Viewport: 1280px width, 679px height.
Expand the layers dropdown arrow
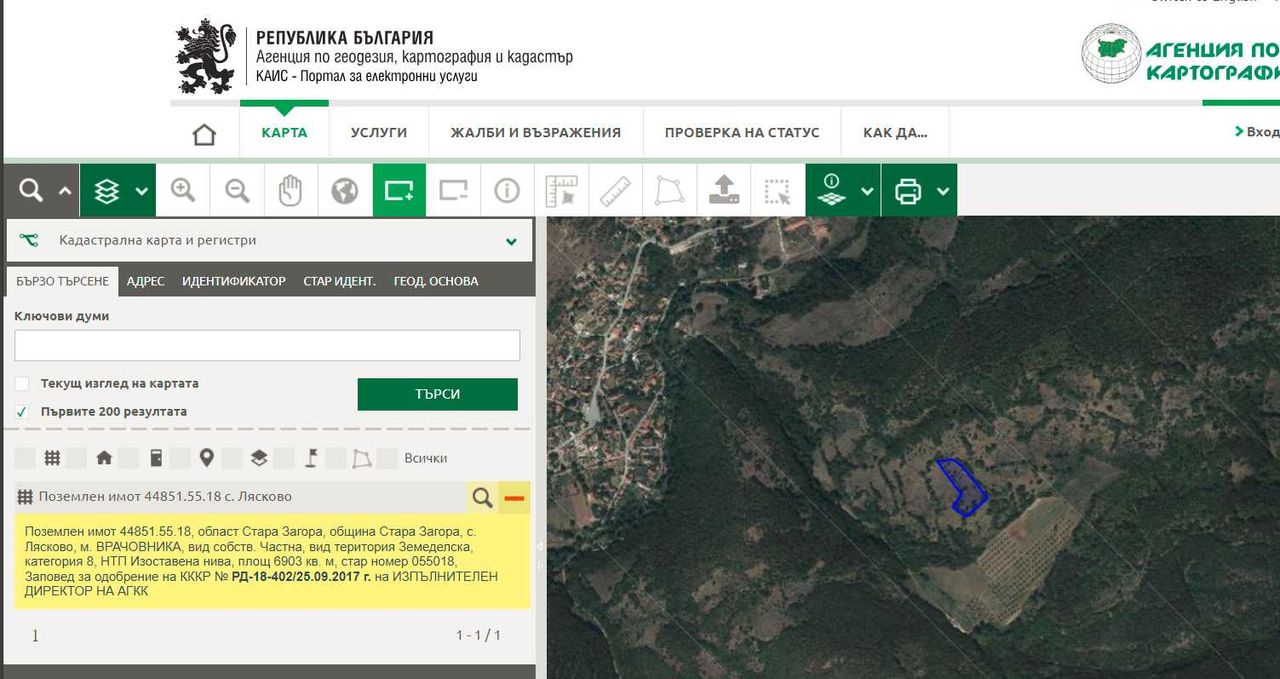coord(142,191)
